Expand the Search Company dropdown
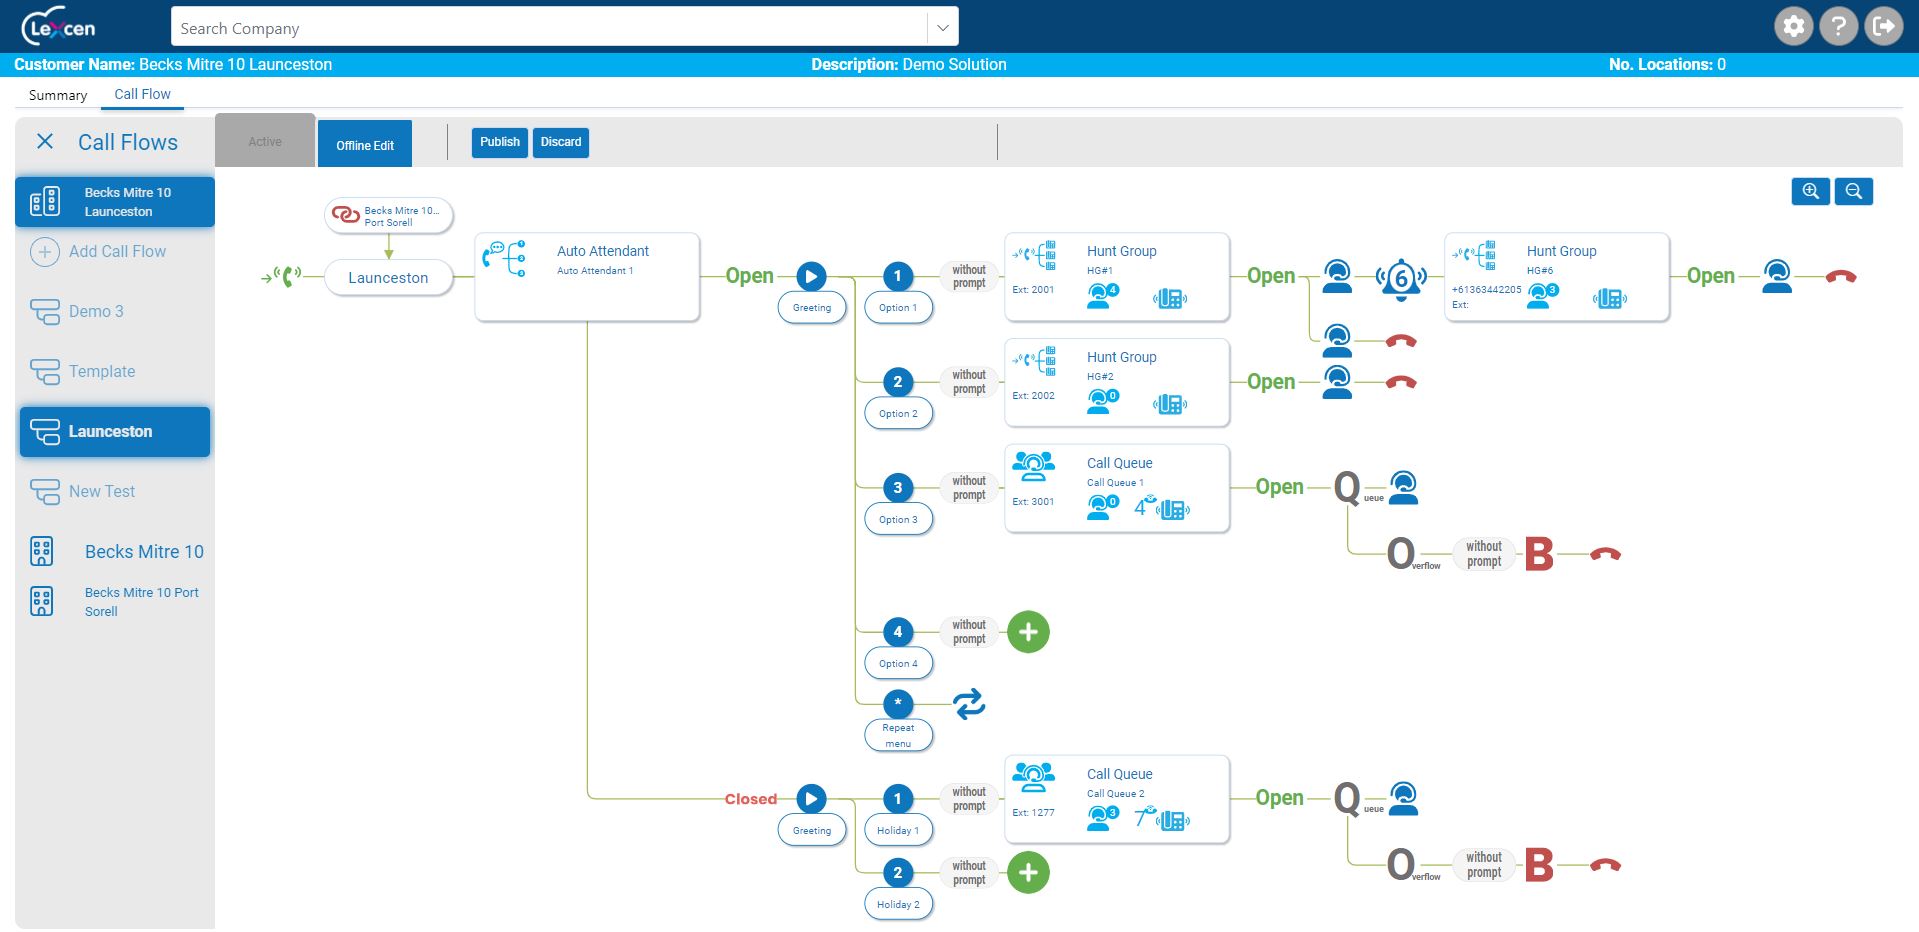The height and width of the screenshot is (932, 1919). tap(940, 25)
